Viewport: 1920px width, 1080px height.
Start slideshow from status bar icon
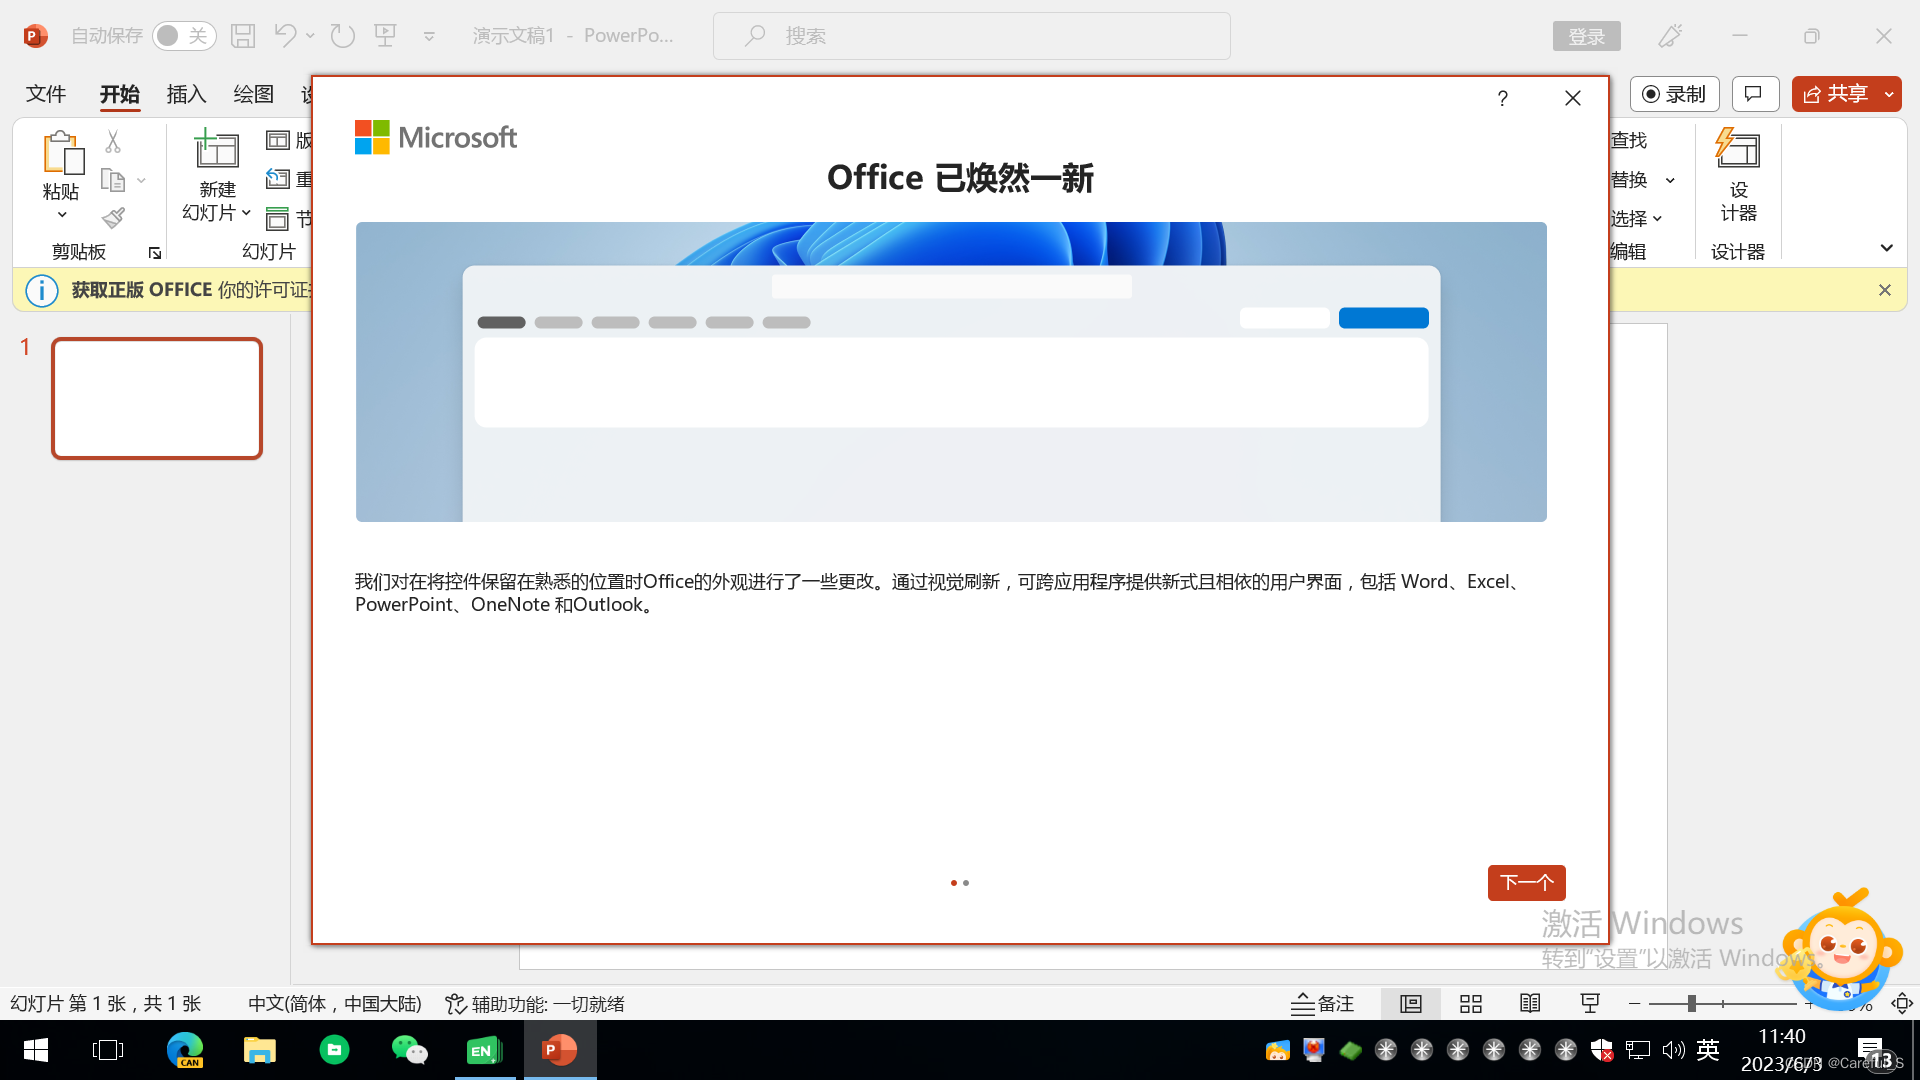tap(1590, 1003)
